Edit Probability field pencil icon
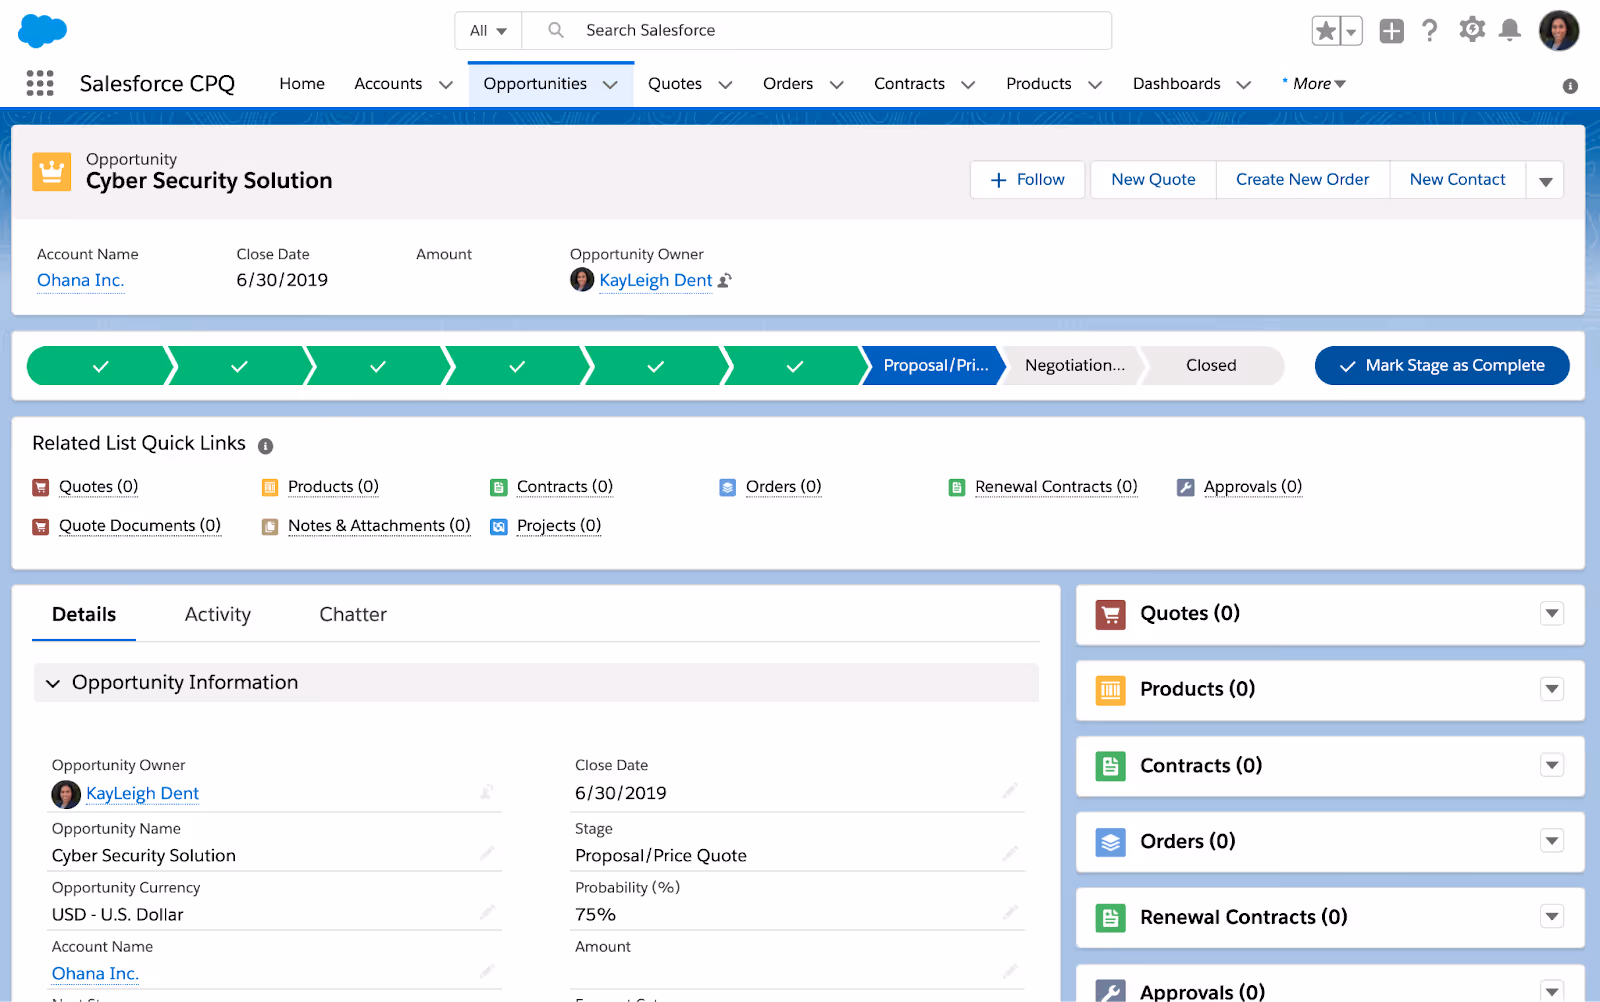The width and height of the screenshot is (1600, 1002). (x=1010, y=912)
